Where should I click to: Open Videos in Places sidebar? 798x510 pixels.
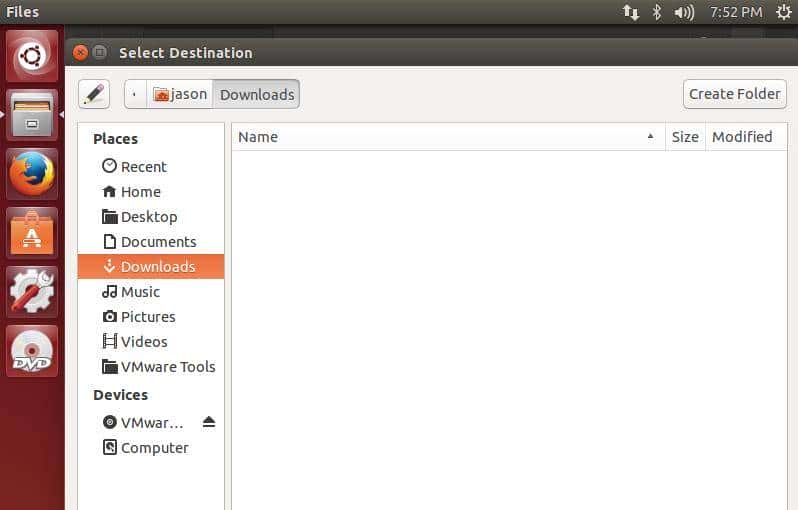pos(151,342)
